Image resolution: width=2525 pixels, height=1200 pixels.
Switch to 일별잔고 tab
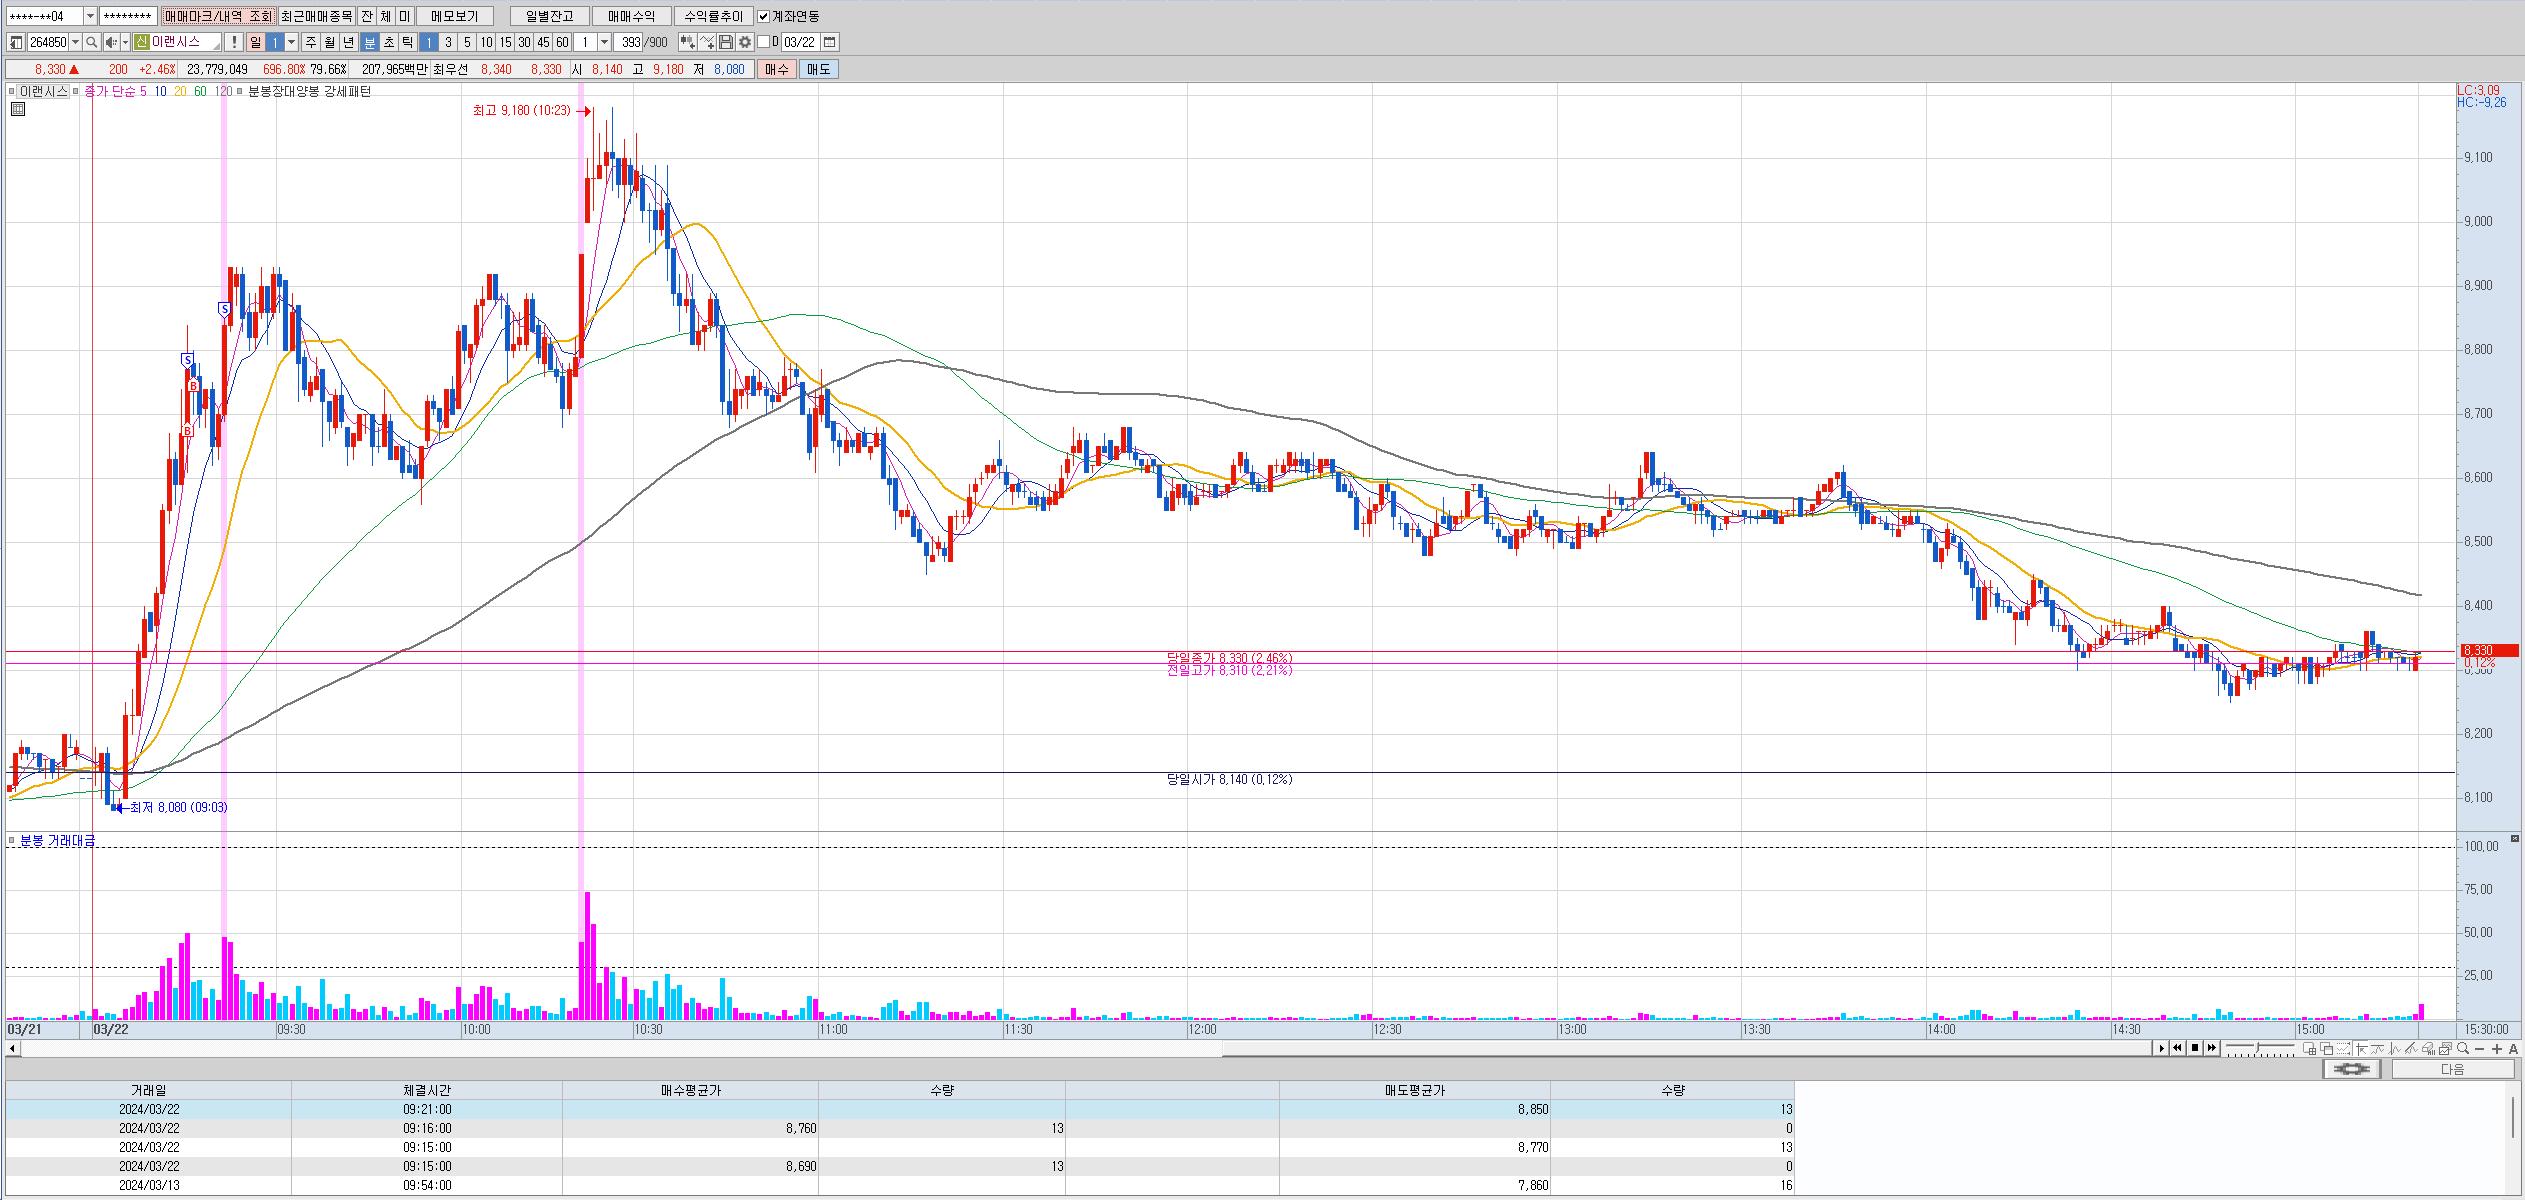tap(549, 16)
